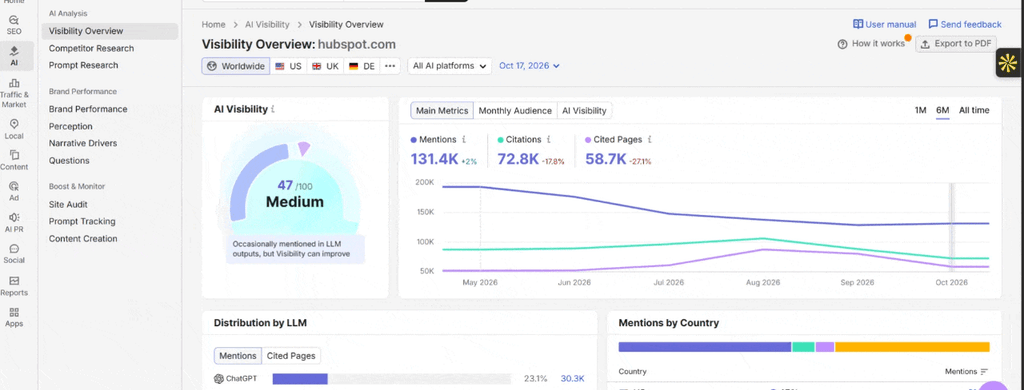The image size is (1024, 390).
Task: Click the Cited Pages info icon
Action: tap(650, 139)
